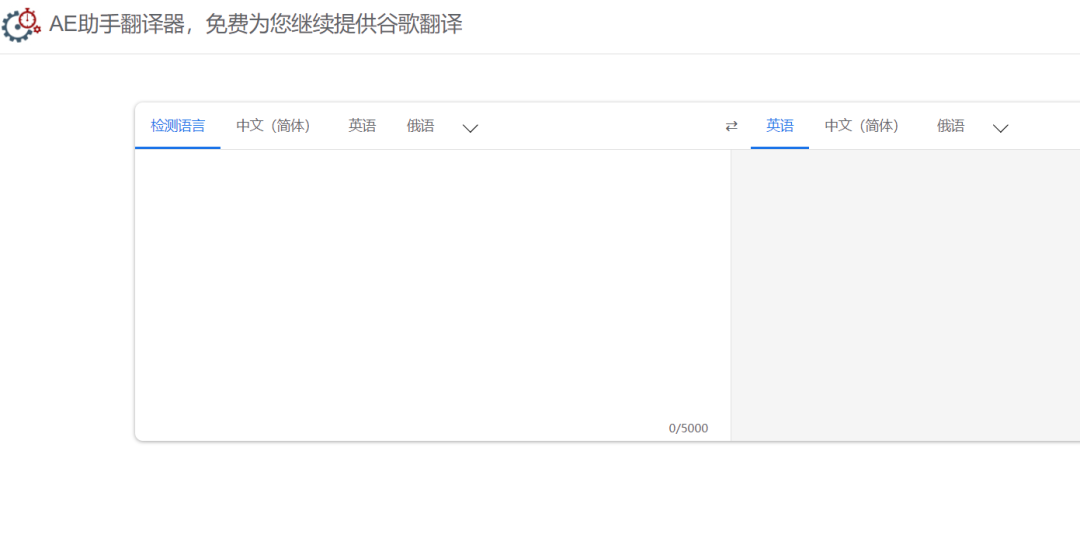Pick 俄语 in the source language tabs

tap(420, 126)
